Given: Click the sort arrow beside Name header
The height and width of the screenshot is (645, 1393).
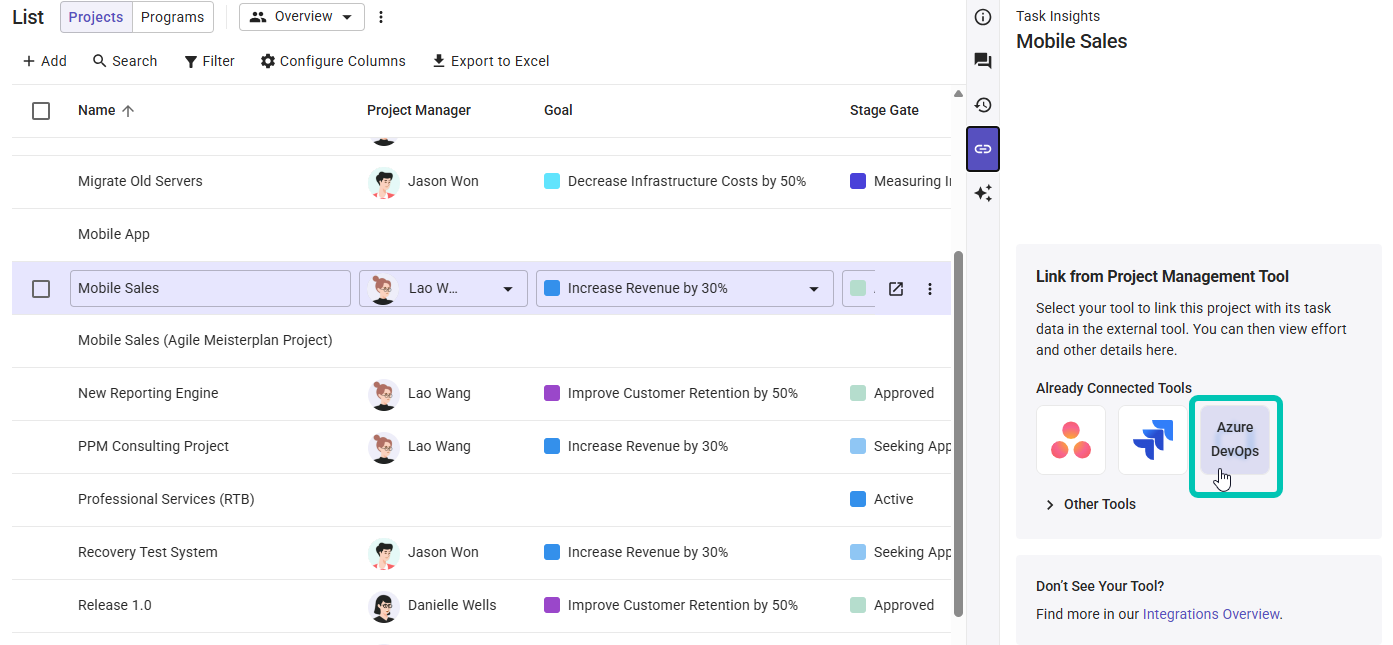Looking at the screenshot, I should (x=128, y=111).
